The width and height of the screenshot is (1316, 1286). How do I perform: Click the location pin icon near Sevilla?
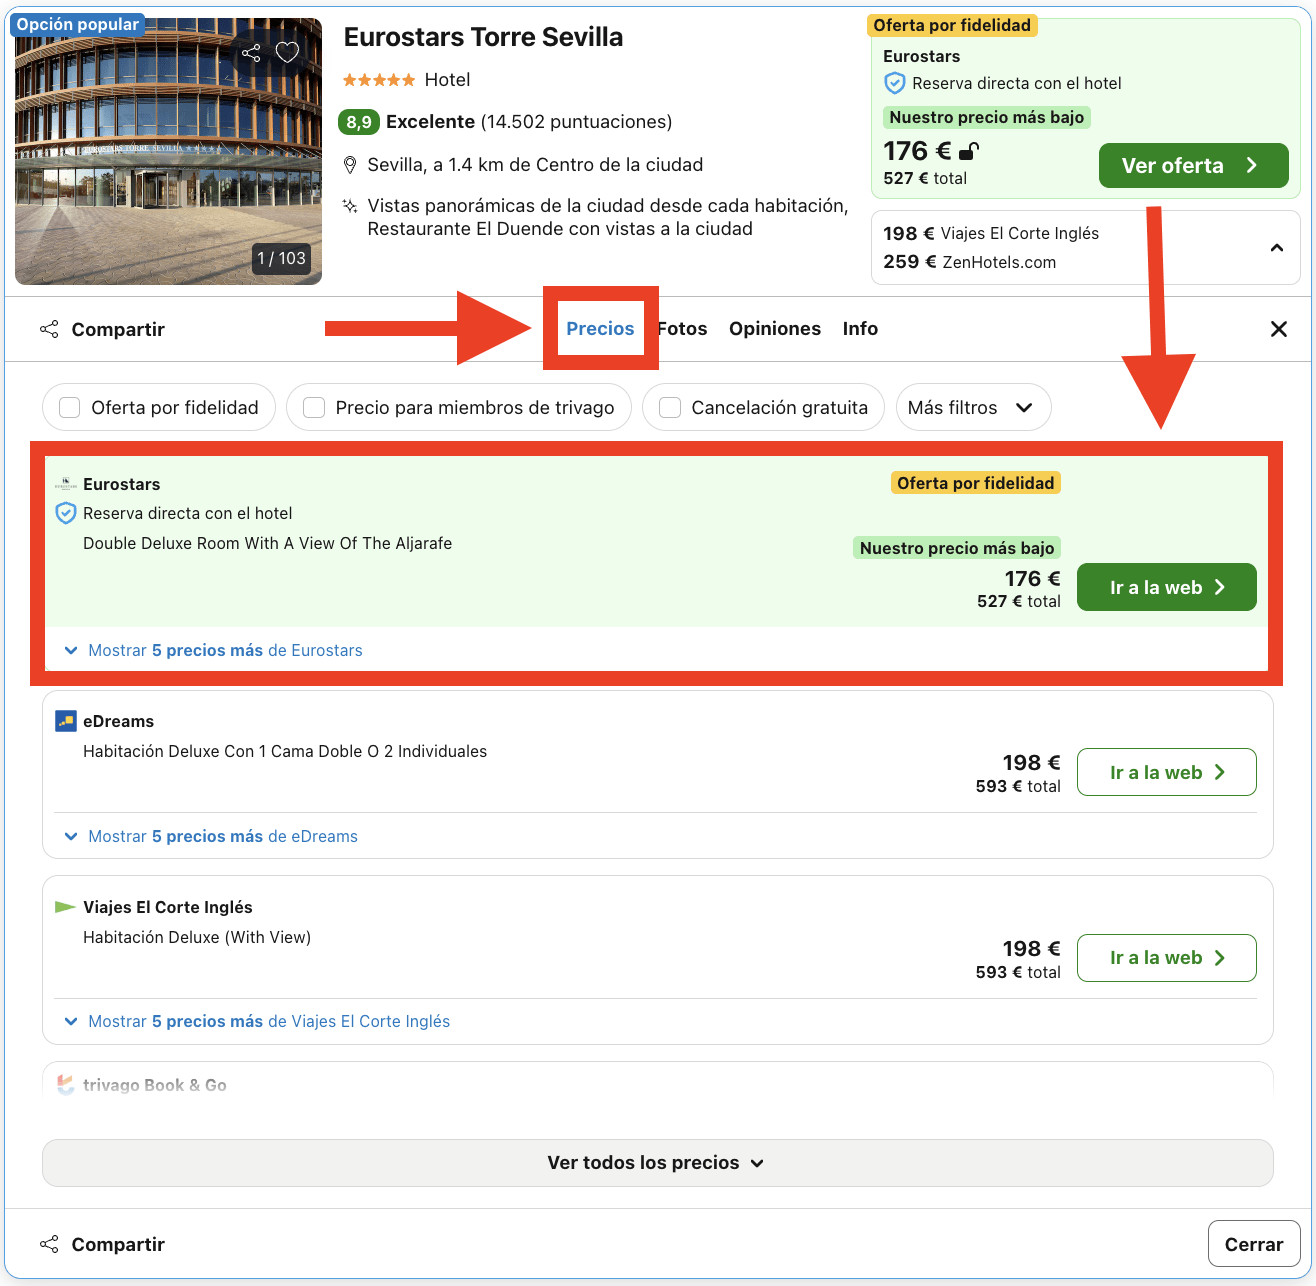tap(350, 164)
